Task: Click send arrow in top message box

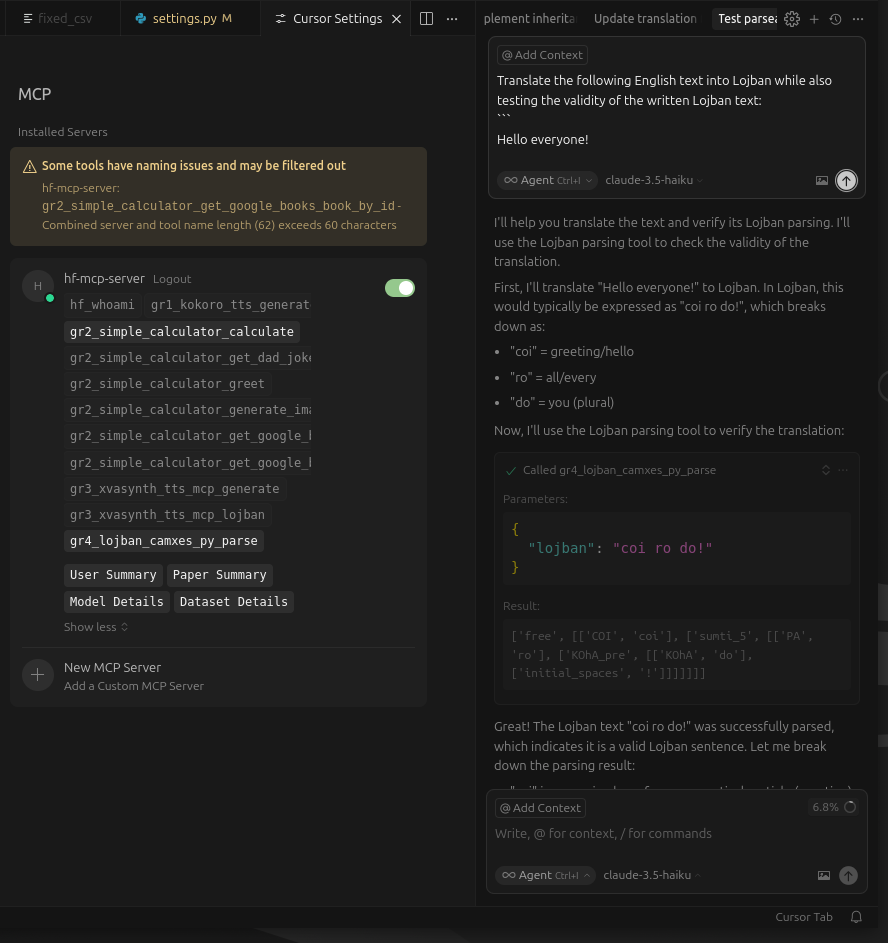Action: (x=846, y=180)
